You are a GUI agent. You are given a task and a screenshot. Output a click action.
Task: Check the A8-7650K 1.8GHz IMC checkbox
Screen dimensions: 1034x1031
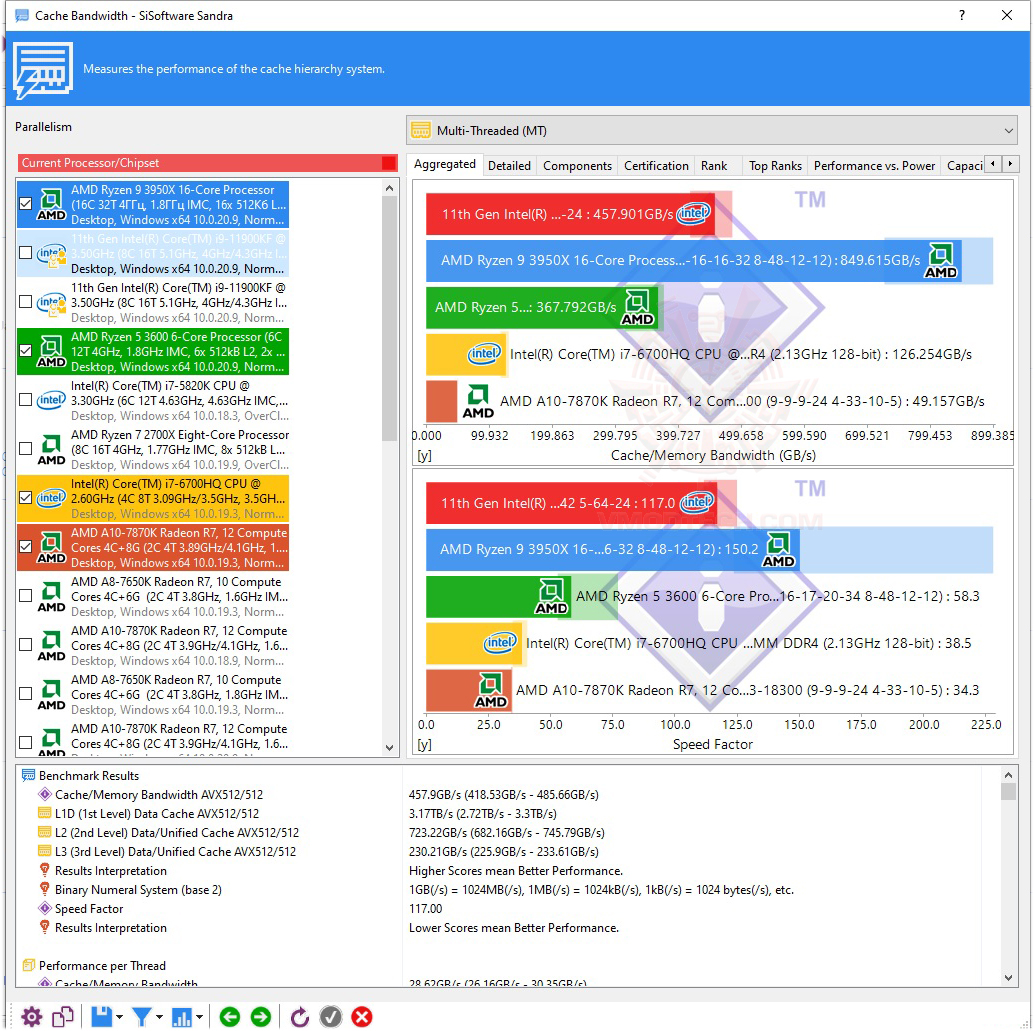[26, 694]
